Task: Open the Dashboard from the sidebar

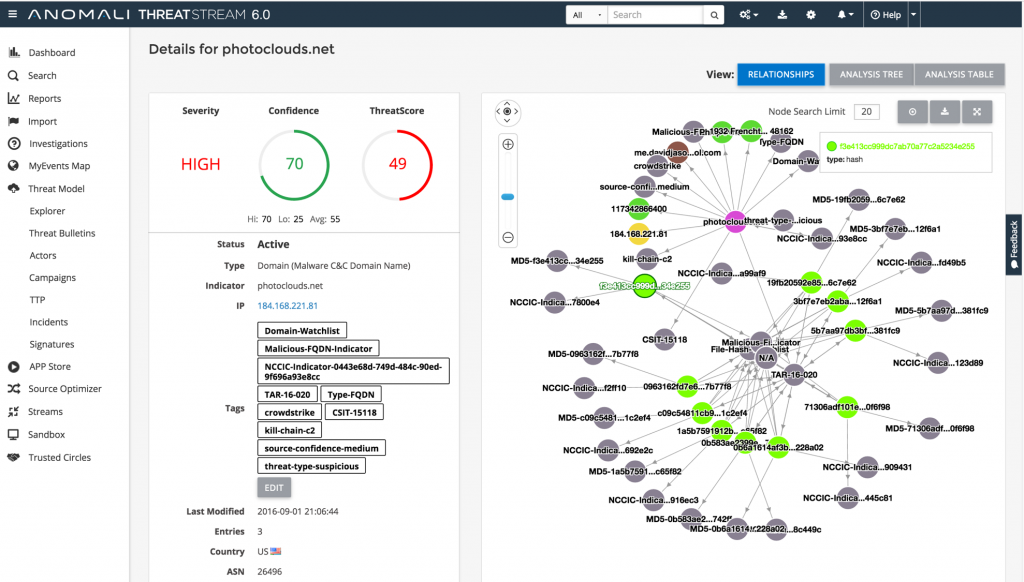Action: [x=47, y=52]
